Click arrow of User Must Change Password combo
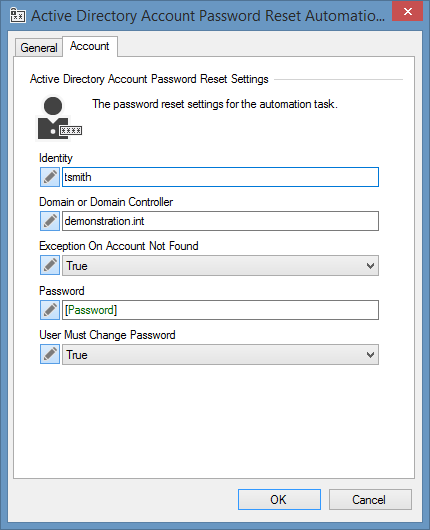Screen dimensions: 430x530 [371, 355]
